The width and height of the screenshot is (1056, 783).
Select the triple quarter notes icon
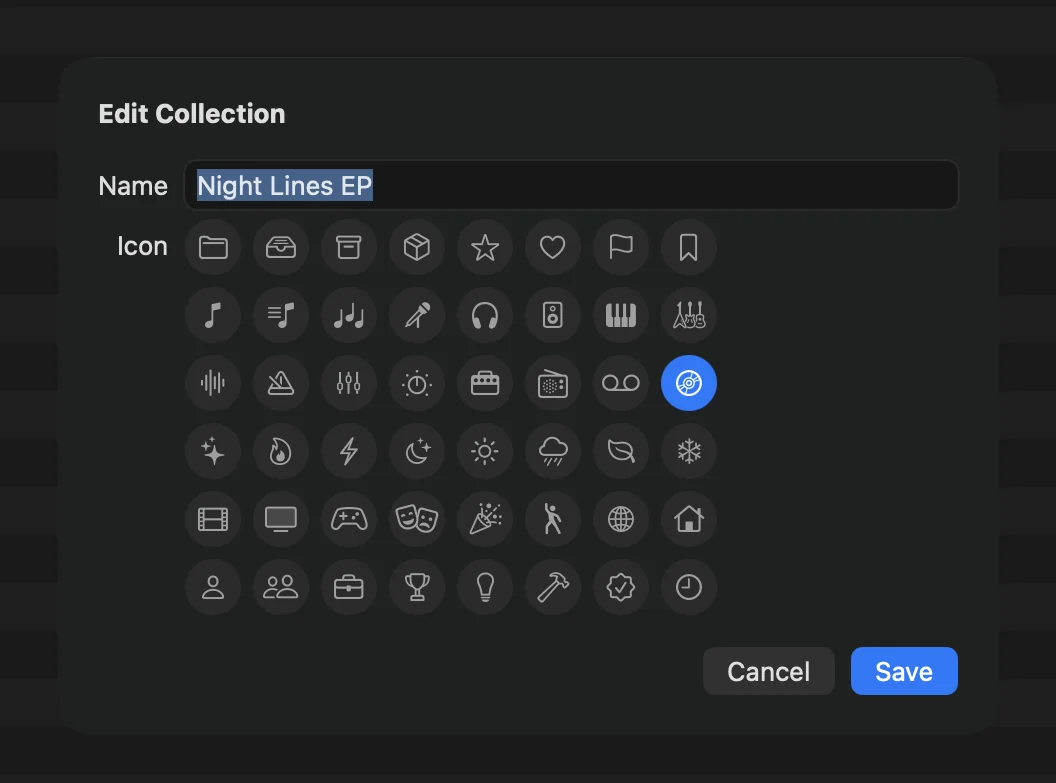pos(349,315)
